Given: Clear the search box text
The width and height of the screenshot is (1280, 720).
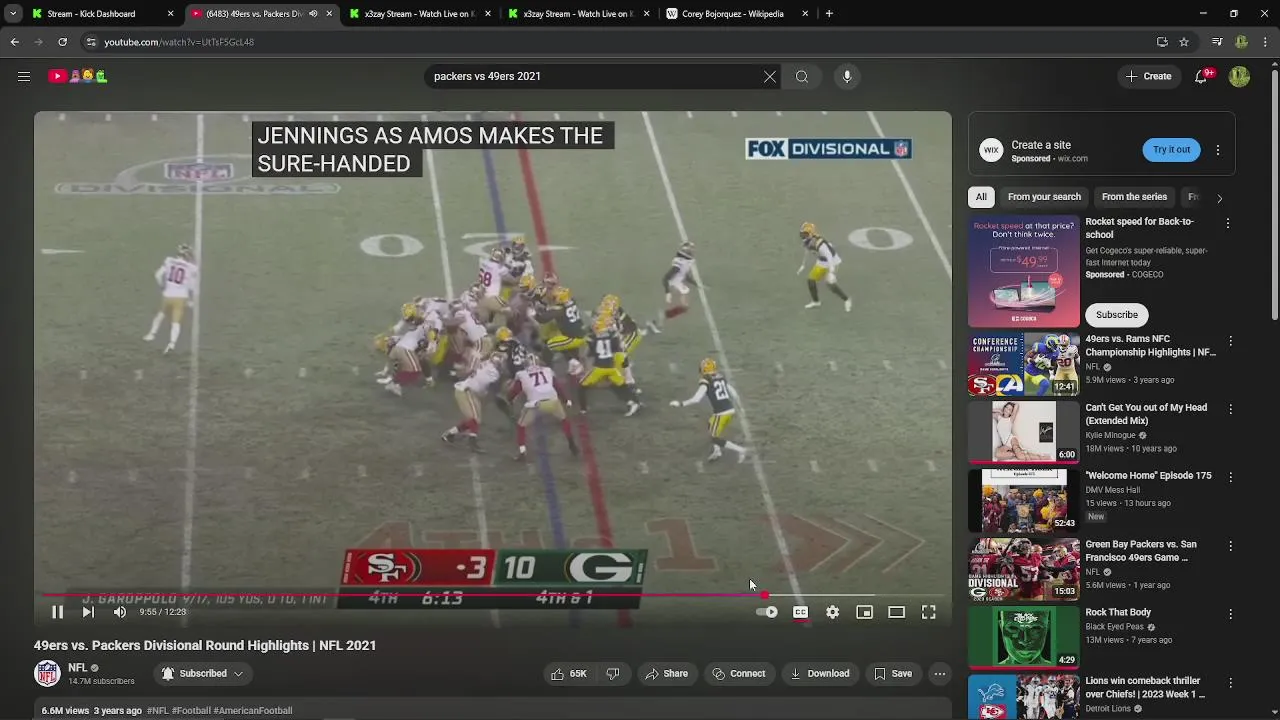Looking at the screenshot, I should tap(770, 76).
